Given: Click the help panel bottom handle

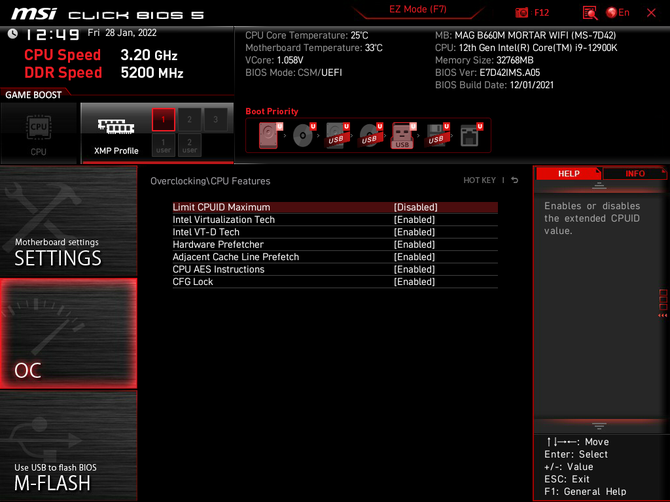Looking at the screenshot, I should 599,426.
